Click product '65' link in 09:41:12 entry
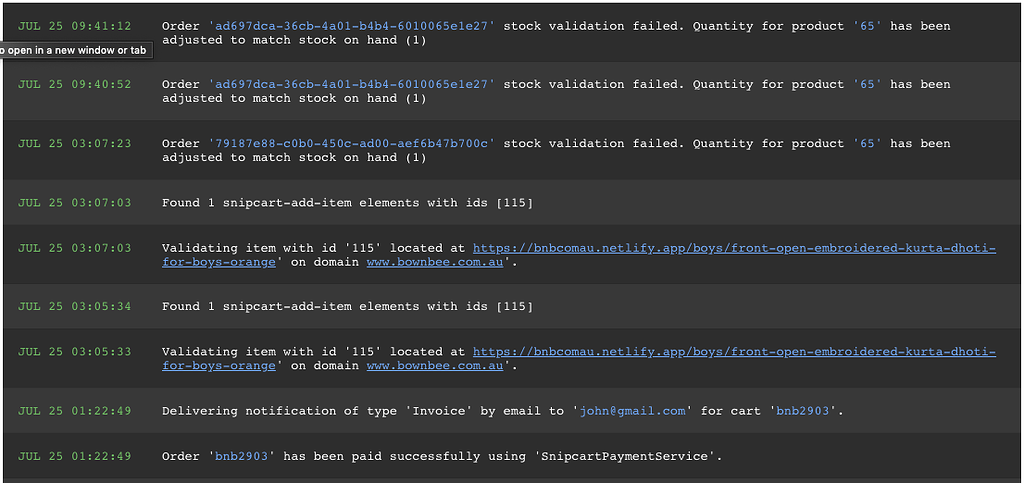The height and width of the screenshot is (483, 1024). point(867,26)
